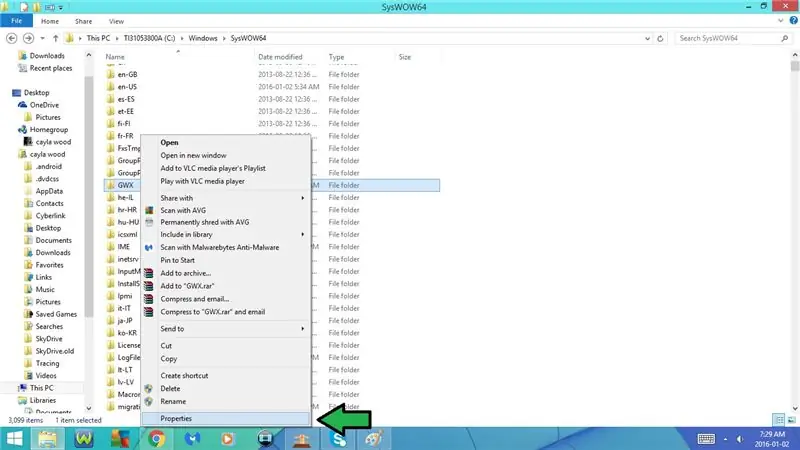The width and height of the screenshot is (800, 450).
Task: Expand the Send to submenu arrow
Action: [x=303, y=329]
